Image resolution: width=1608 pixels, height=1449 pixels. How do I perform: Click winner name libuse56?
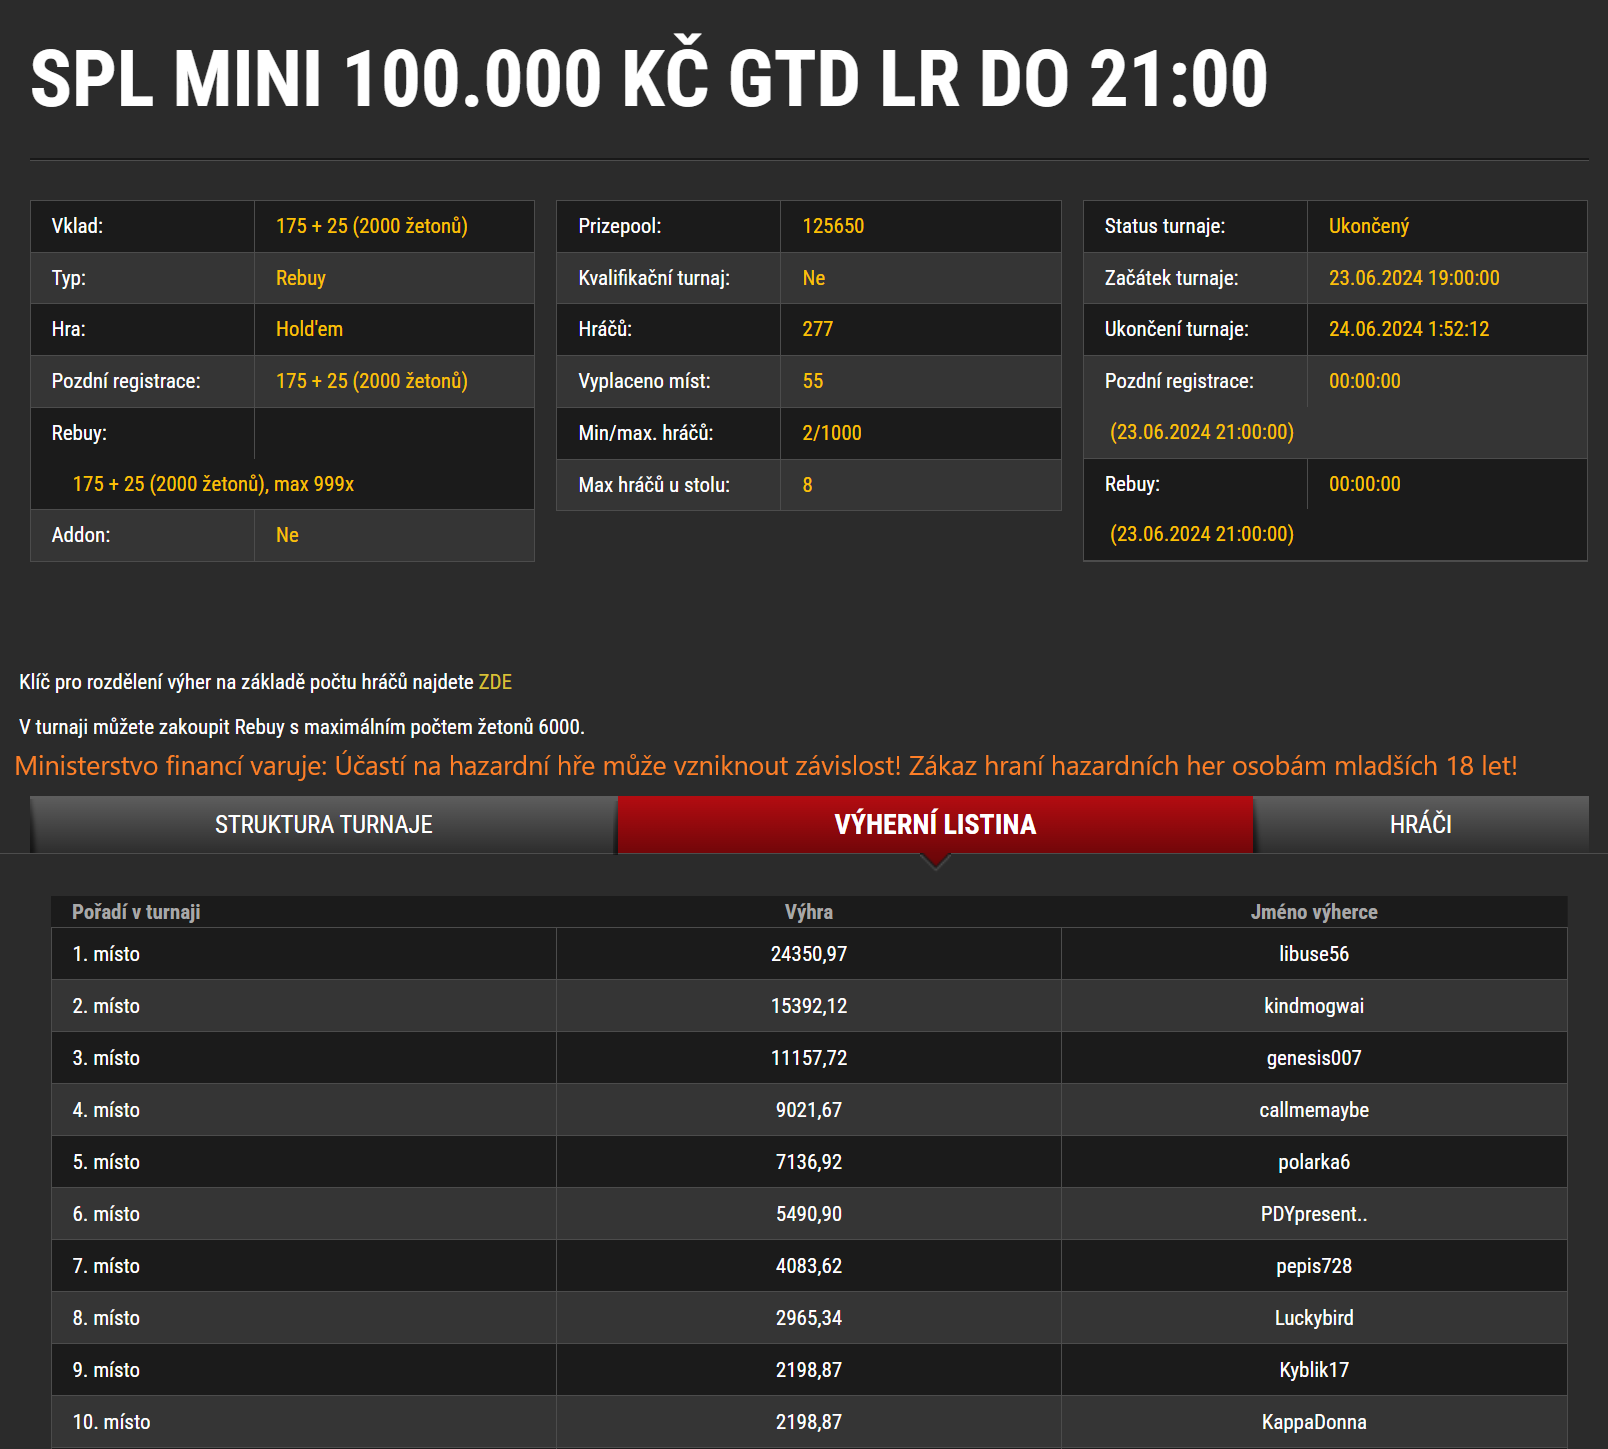pyautogui.click(x=1315, y=953)
